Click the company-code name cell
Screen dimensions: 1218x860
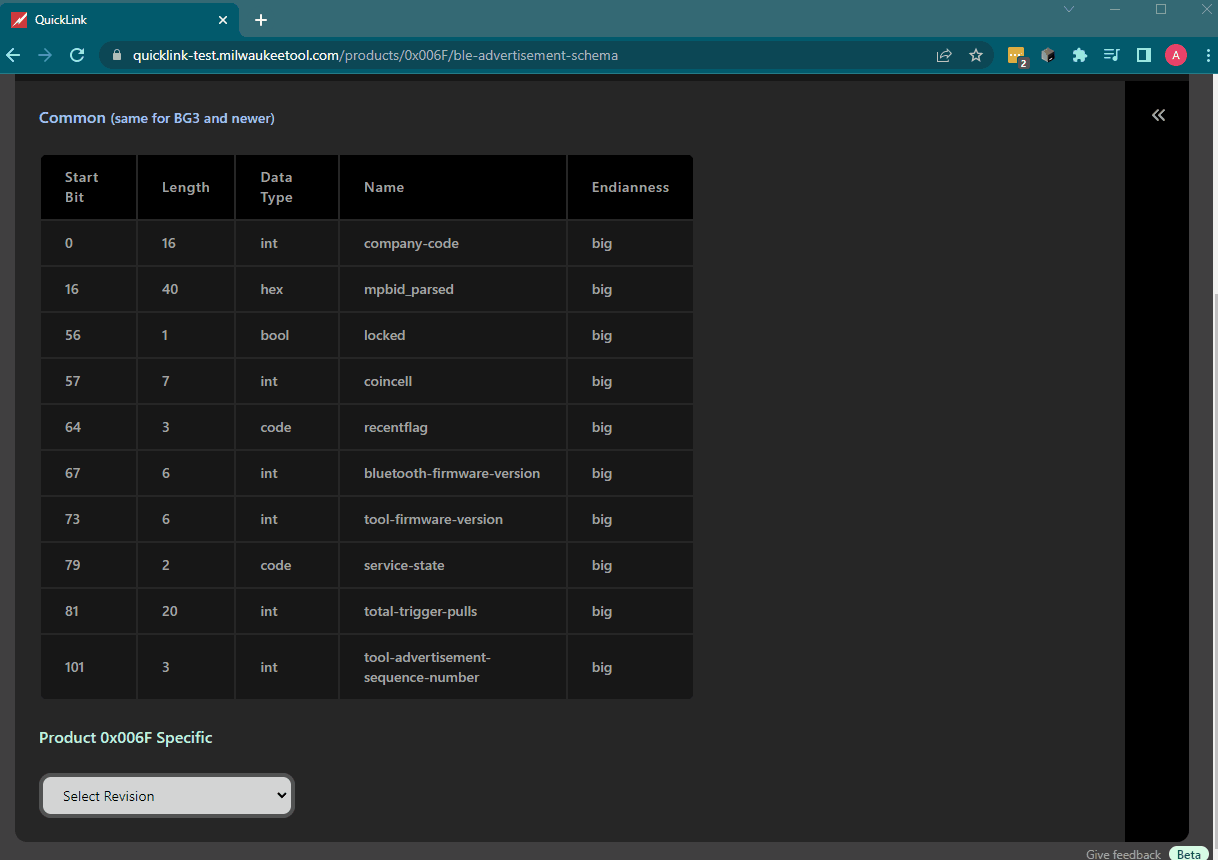pyautogui.click(x=453, y=243)
